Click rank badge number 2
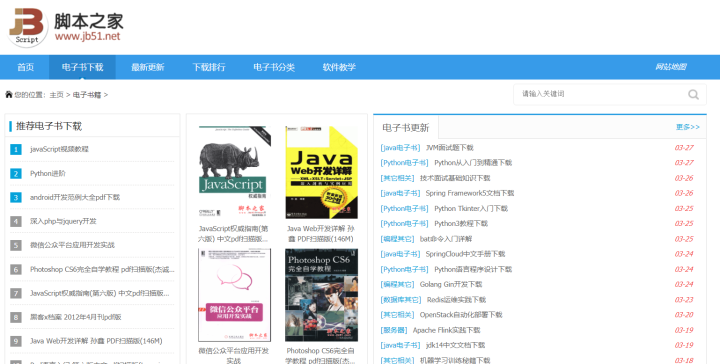 tap(16, 174)
